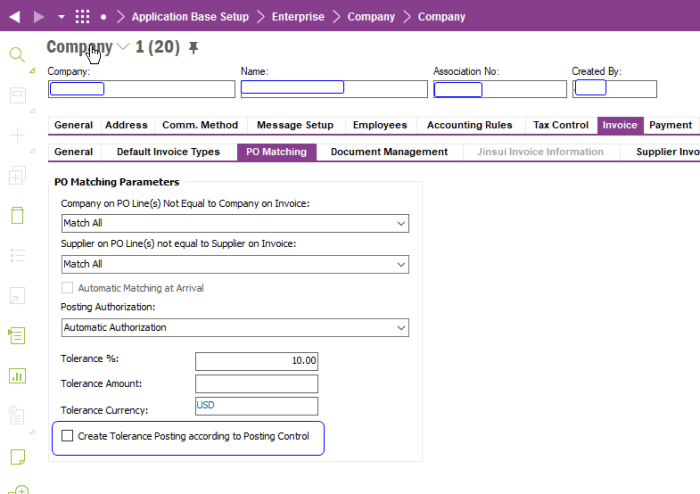
Task: Click into the Created By field
Action: tap(614, 89)
